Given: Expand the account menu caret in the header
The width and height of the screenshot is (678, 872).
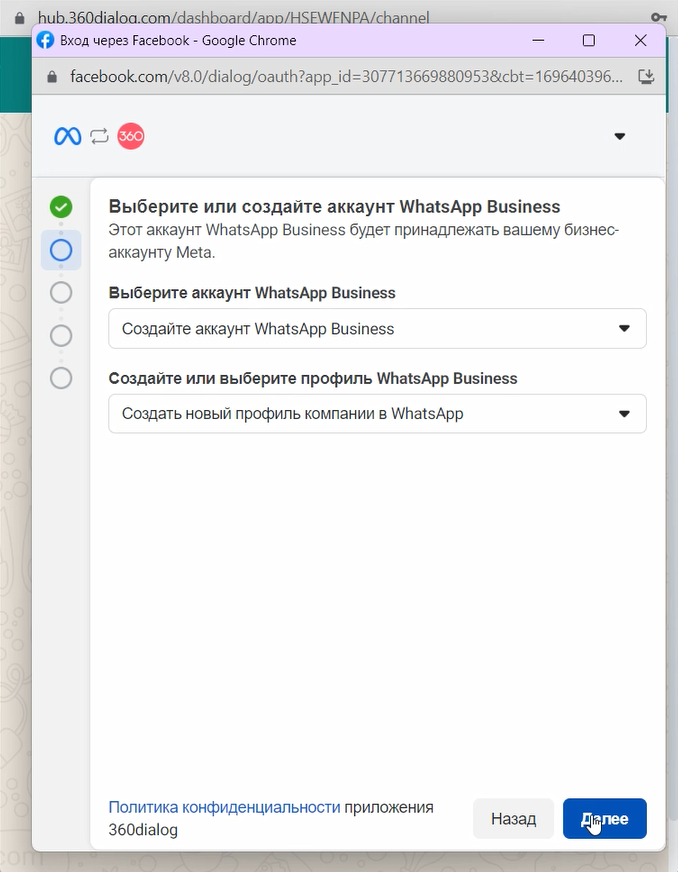Looking at the screenshot, I should pyautogui.click(x=619, y=137).
